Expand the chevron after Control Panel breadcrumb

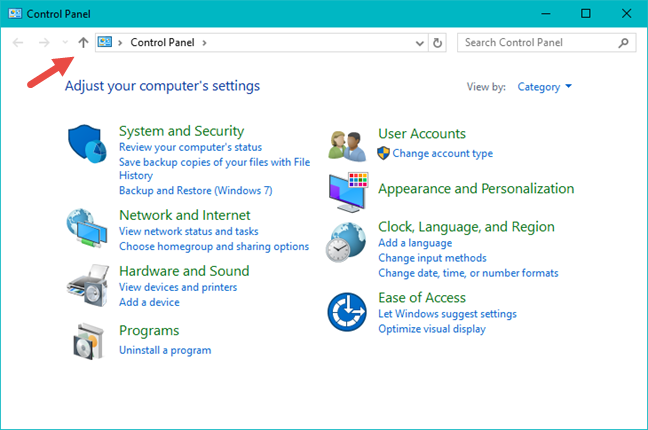(205, 43)
